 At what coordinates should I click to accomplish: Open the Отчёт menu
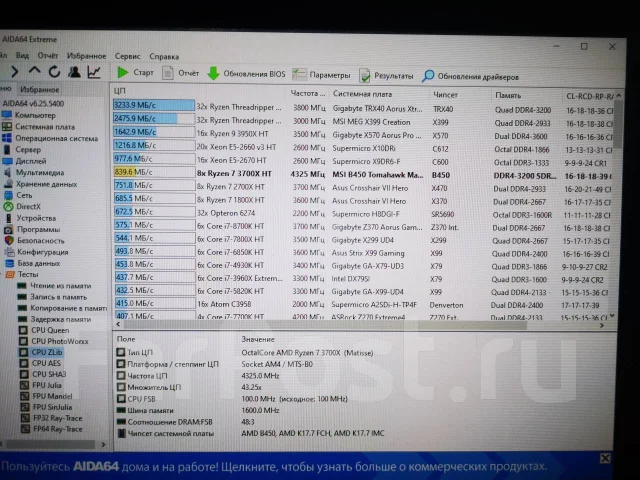point(48,56)
